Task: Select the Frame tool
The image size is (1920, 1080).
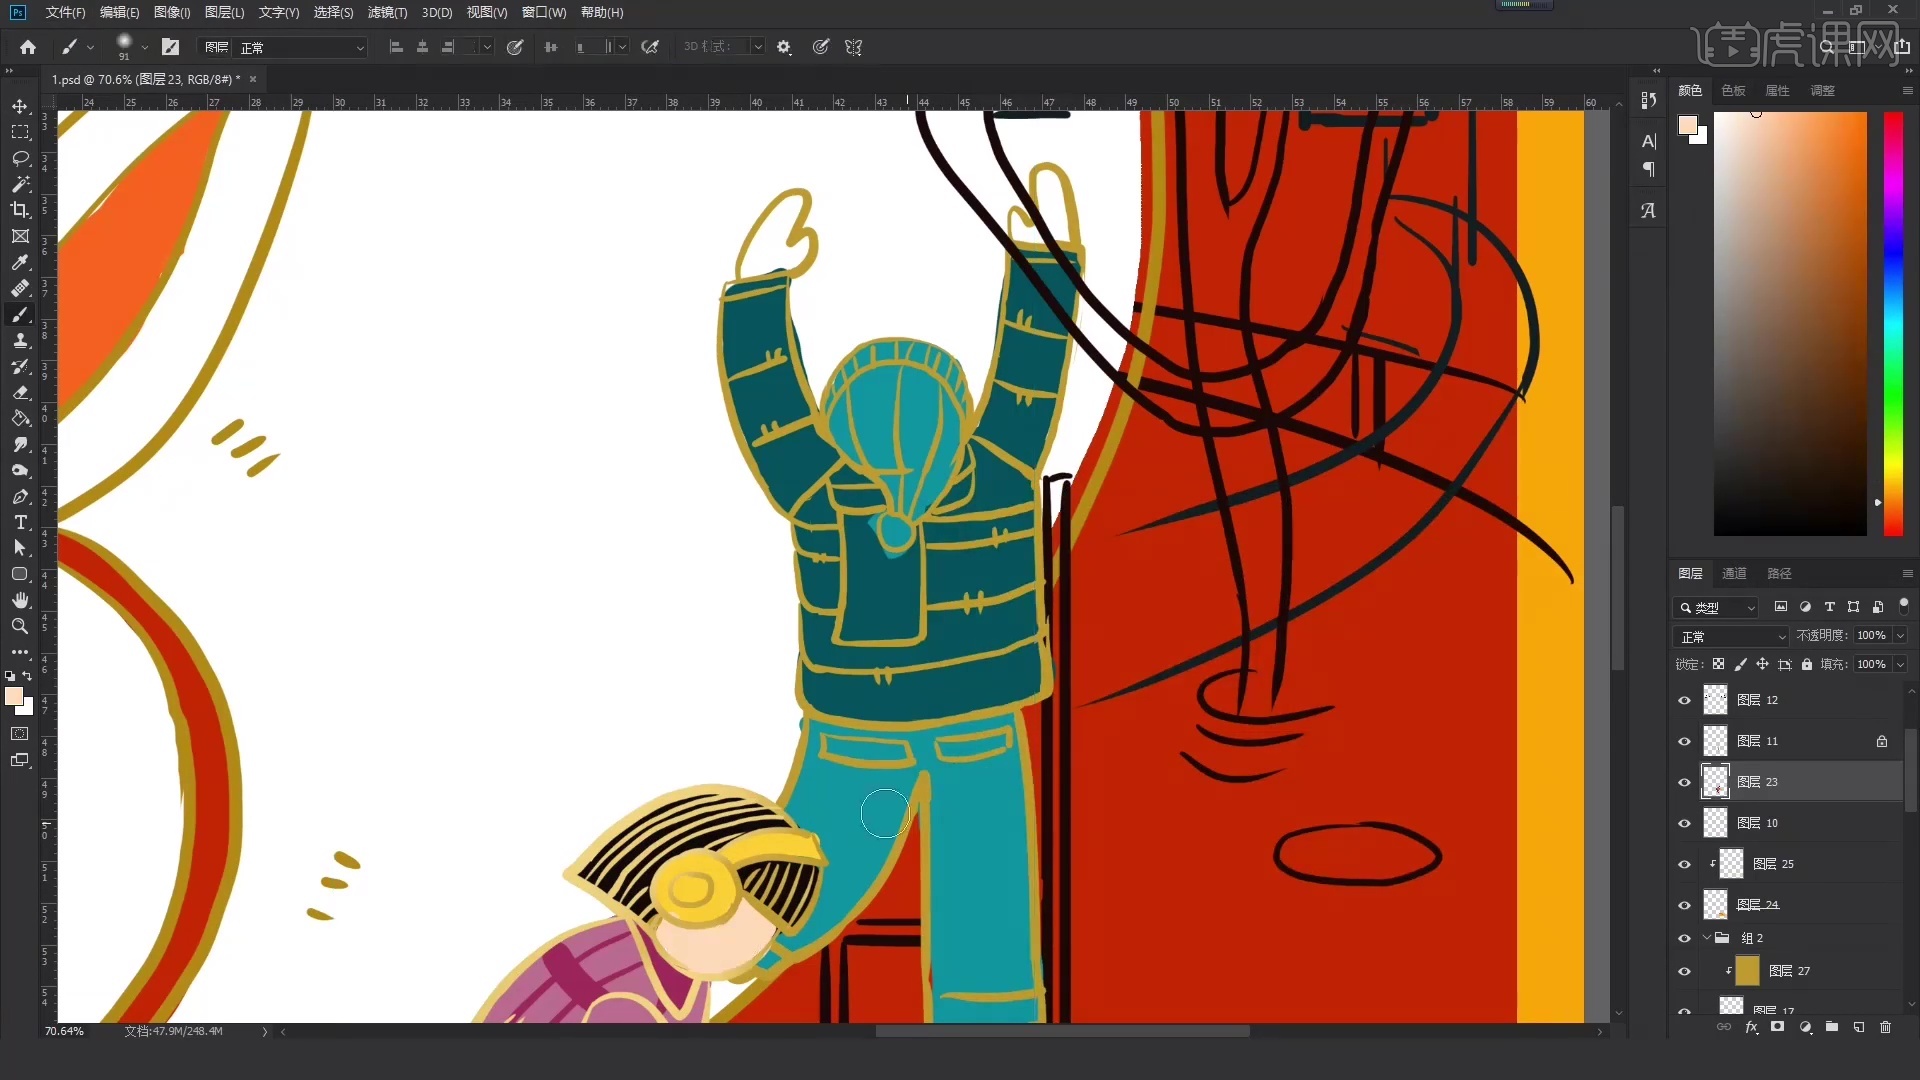Action: pos(20,236)
